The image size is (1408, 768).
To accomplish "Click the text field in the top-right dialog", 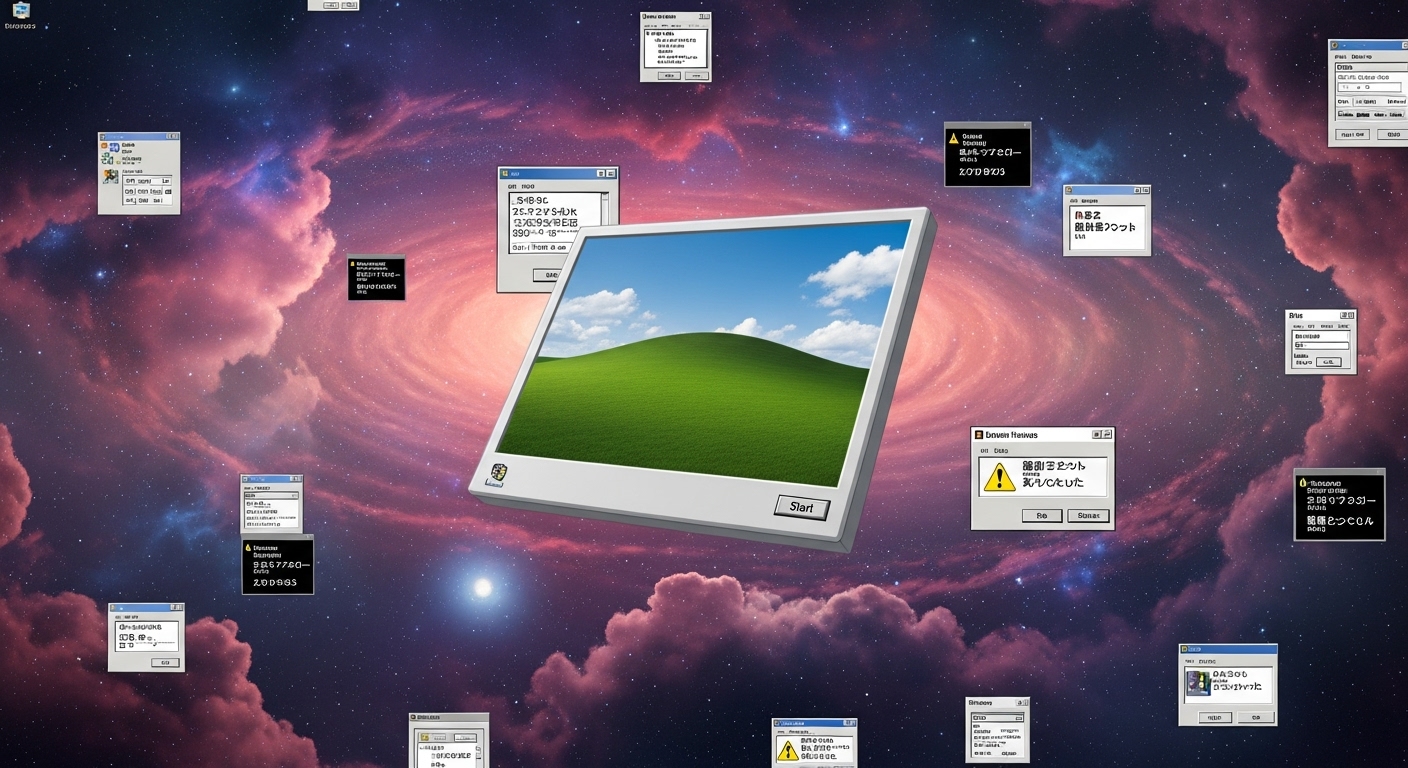I will tap(1366, 87).
